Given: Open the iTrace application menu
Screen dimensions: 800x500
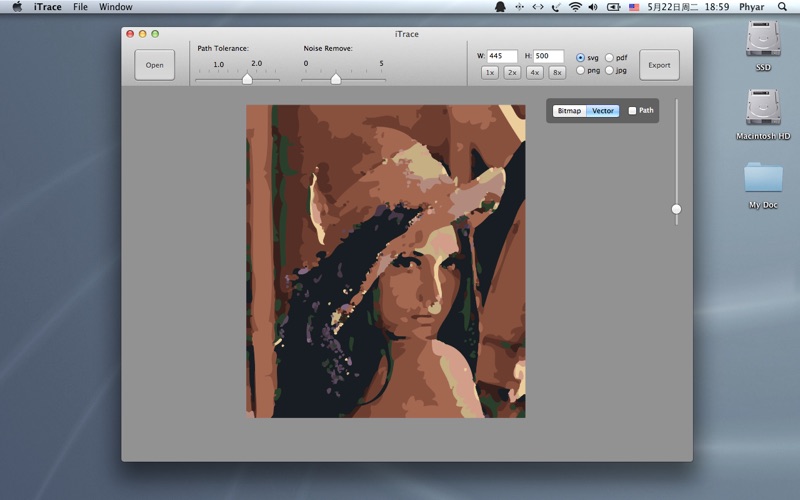Looking at the screenshot, I should pos(47,7).
